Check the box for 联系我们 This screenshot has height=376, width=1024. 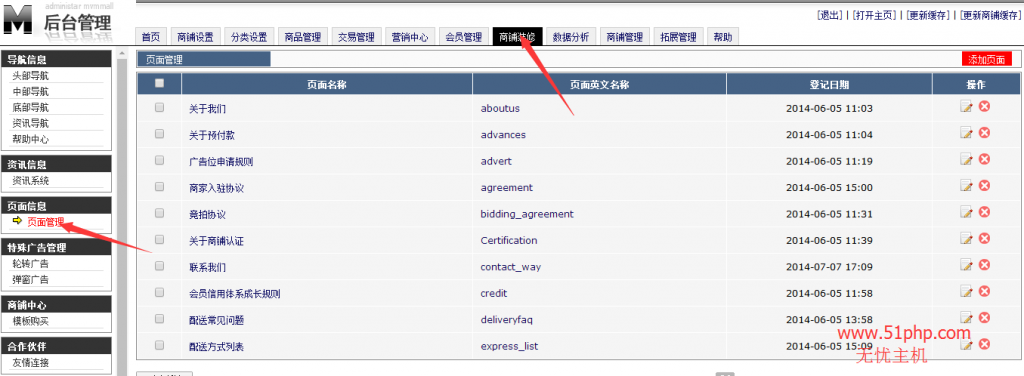tap(159, 266)
